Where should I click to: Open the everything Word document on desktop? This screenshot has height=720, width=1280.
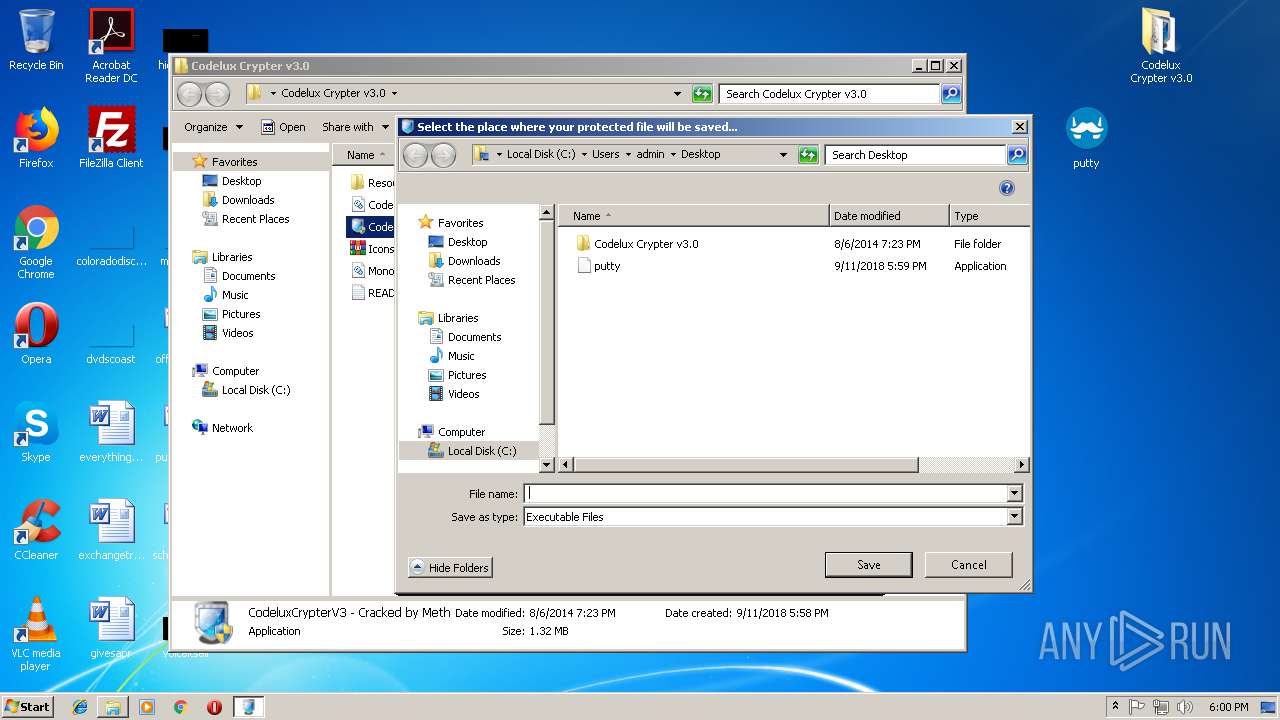pyautogui.click(x=111, y=432)
